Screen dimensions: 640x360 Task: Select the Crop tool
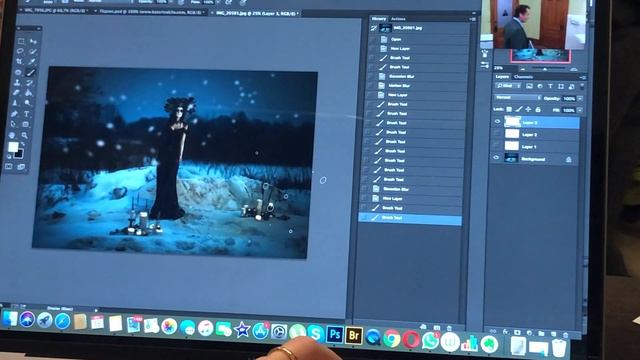(x=19, y=62)
